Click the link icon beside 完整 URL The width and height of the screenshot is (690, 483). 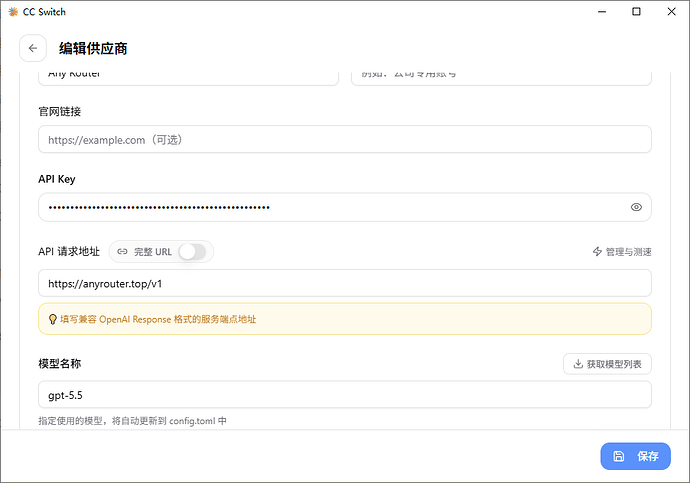(x=122, y=252)
